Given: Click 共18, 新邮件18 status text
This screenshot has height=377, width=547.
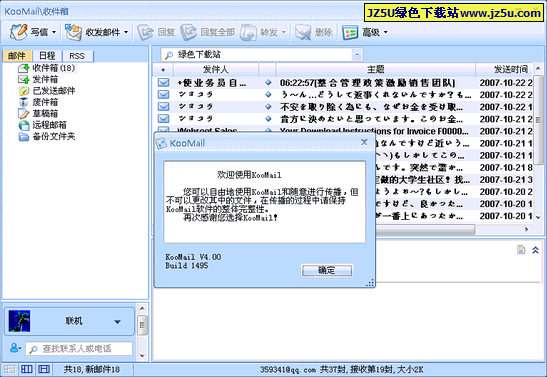Looking at the screenshot, I should tap(91, 369).
